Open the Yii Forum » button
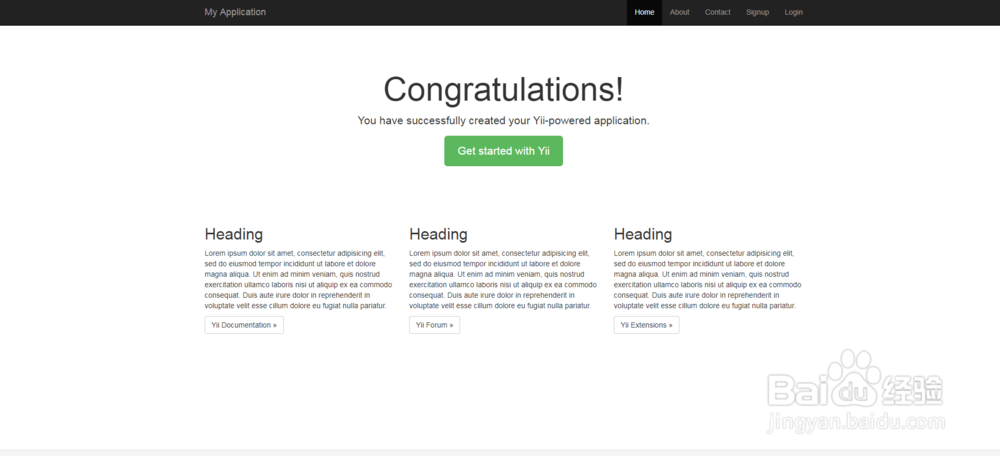Screen dimensions: 1000x456 pyautogui.click(x=434, y=325)
